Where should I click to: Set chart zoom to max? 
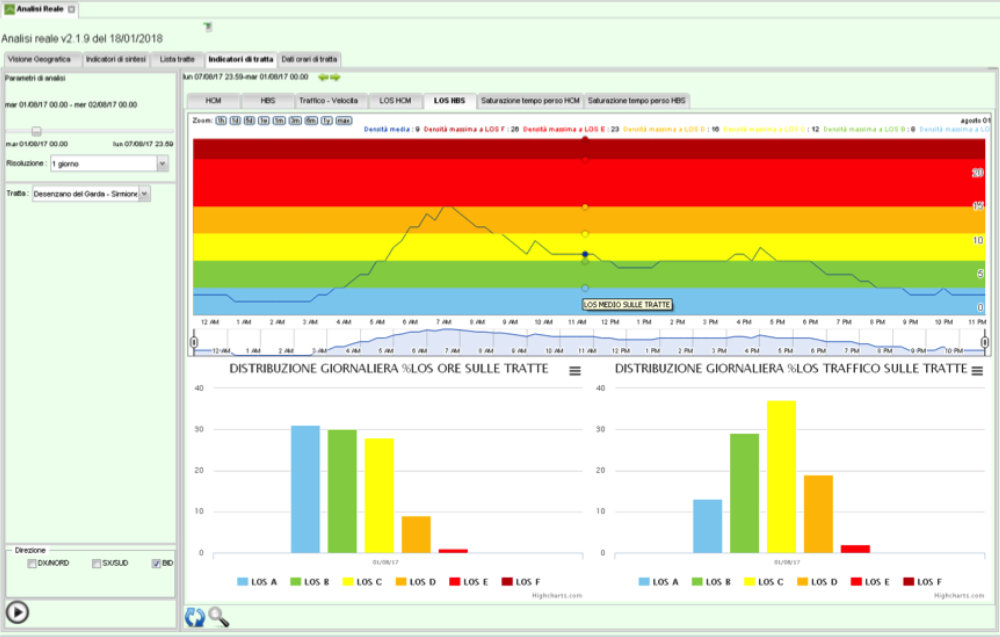344,121
